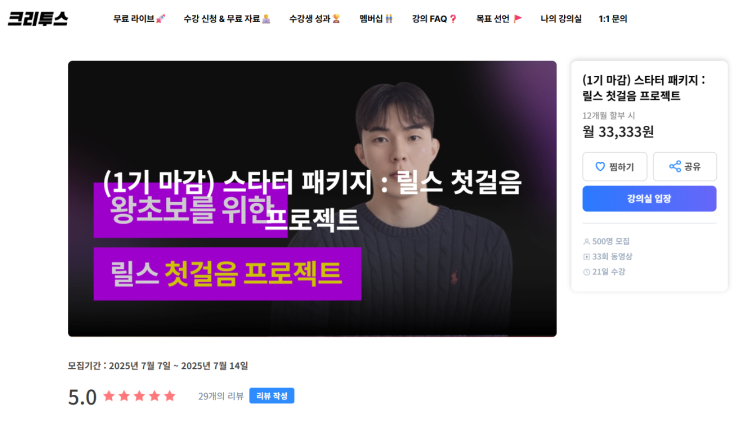Open the 1:1 문의 page
The width and height of the screenshot is (743, 435).
tap(613, 18)
